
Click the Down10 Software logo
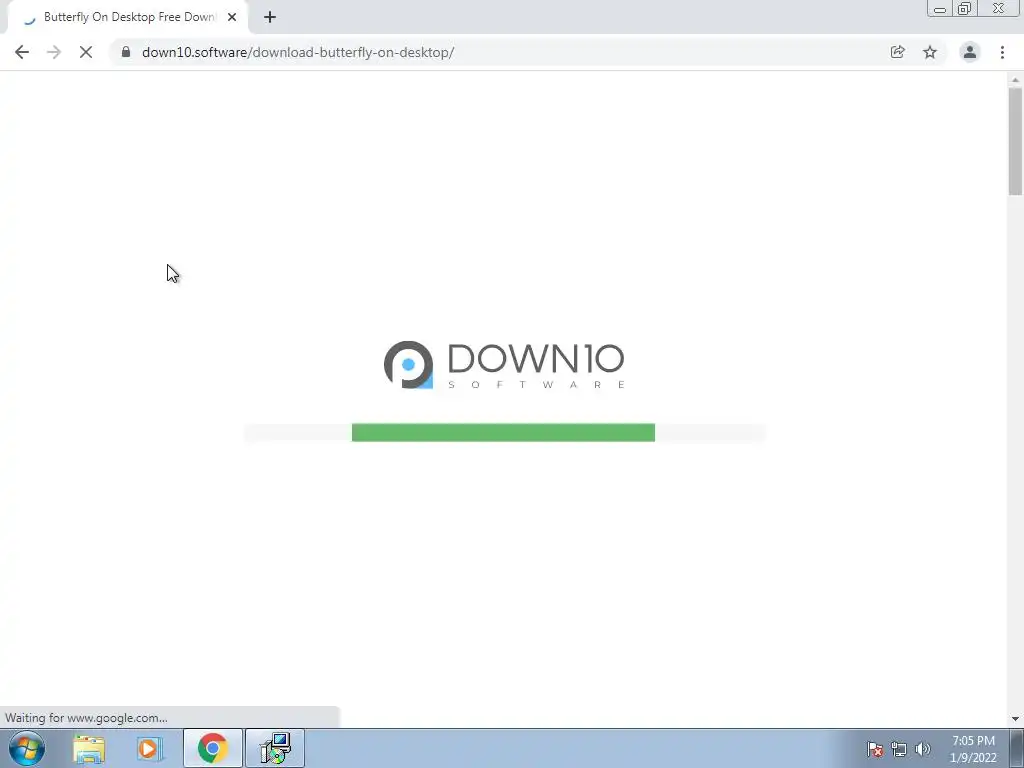(x=504, y=364)
